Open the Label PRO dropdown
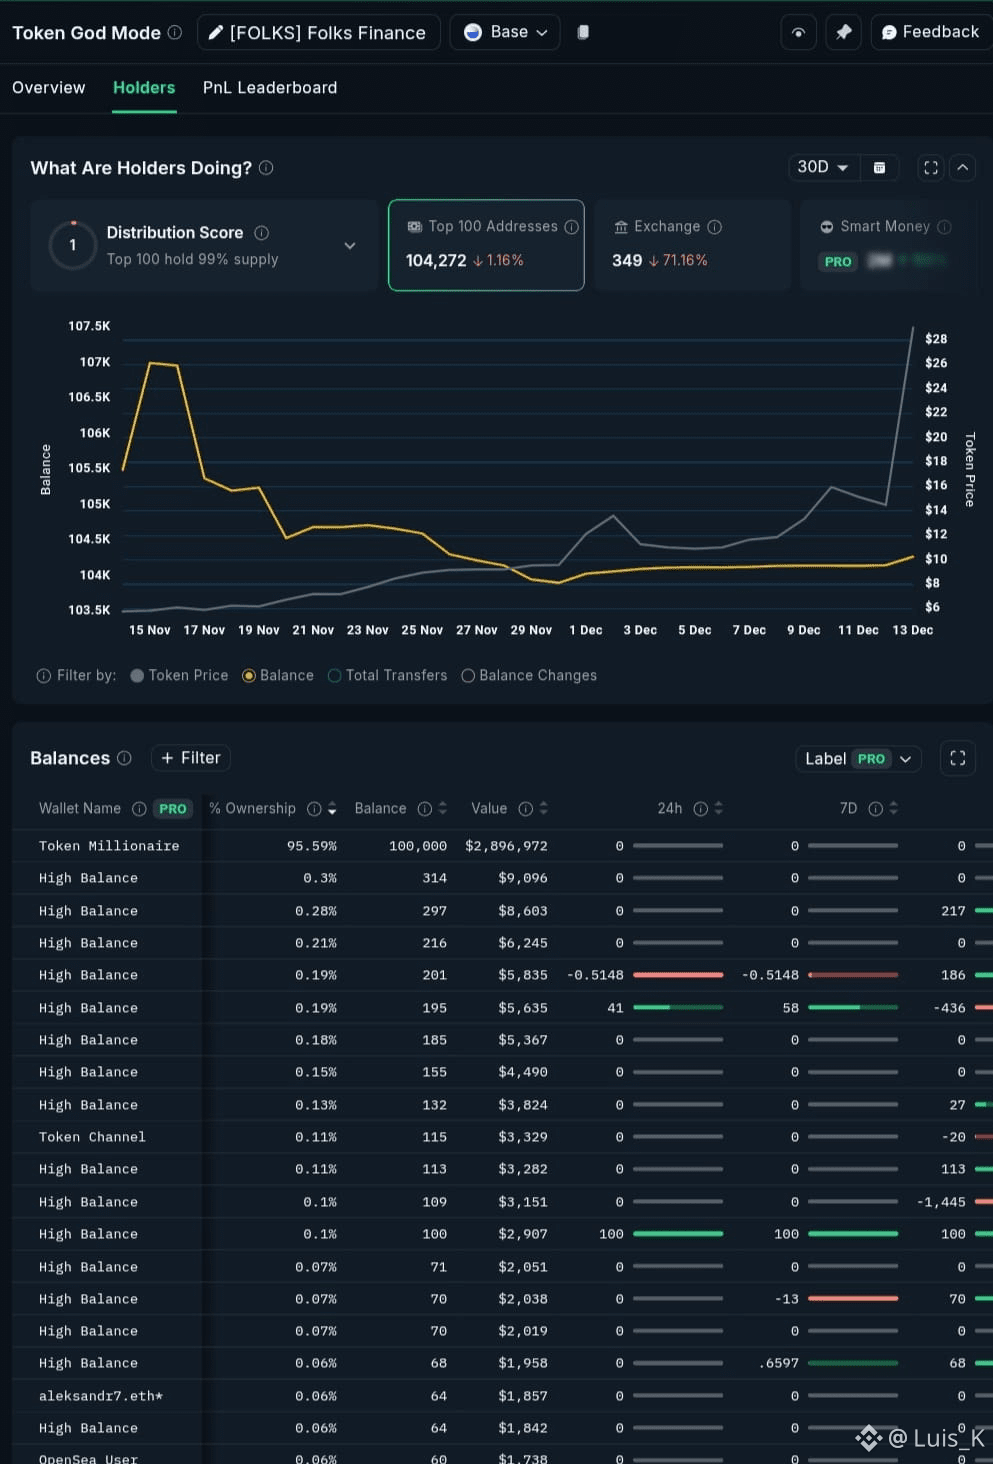Image resolution: width=993 pixels, height=1464 pixels. (858, 759)
